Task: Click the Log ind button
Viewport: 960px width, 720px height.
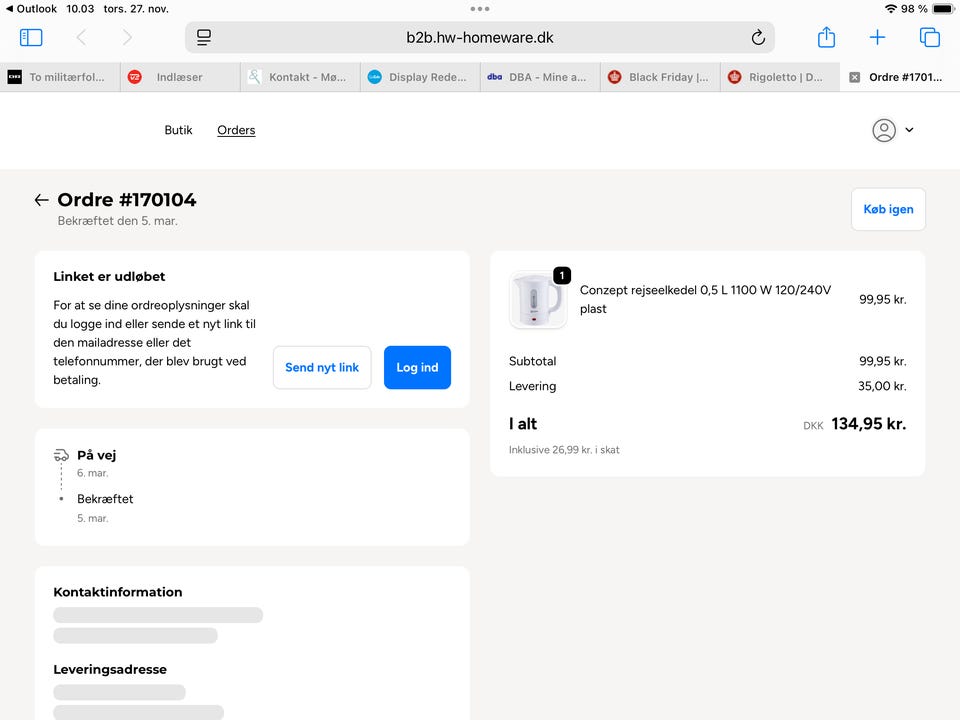Action: (417, 367)
